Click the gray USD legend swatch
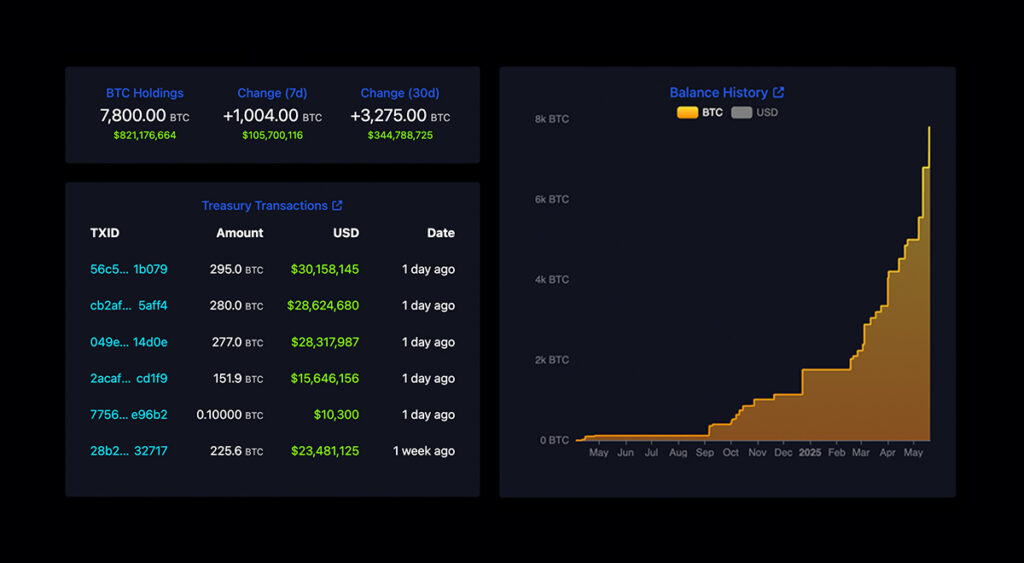Screen dimensions: 1024x563 click(741, 113)
